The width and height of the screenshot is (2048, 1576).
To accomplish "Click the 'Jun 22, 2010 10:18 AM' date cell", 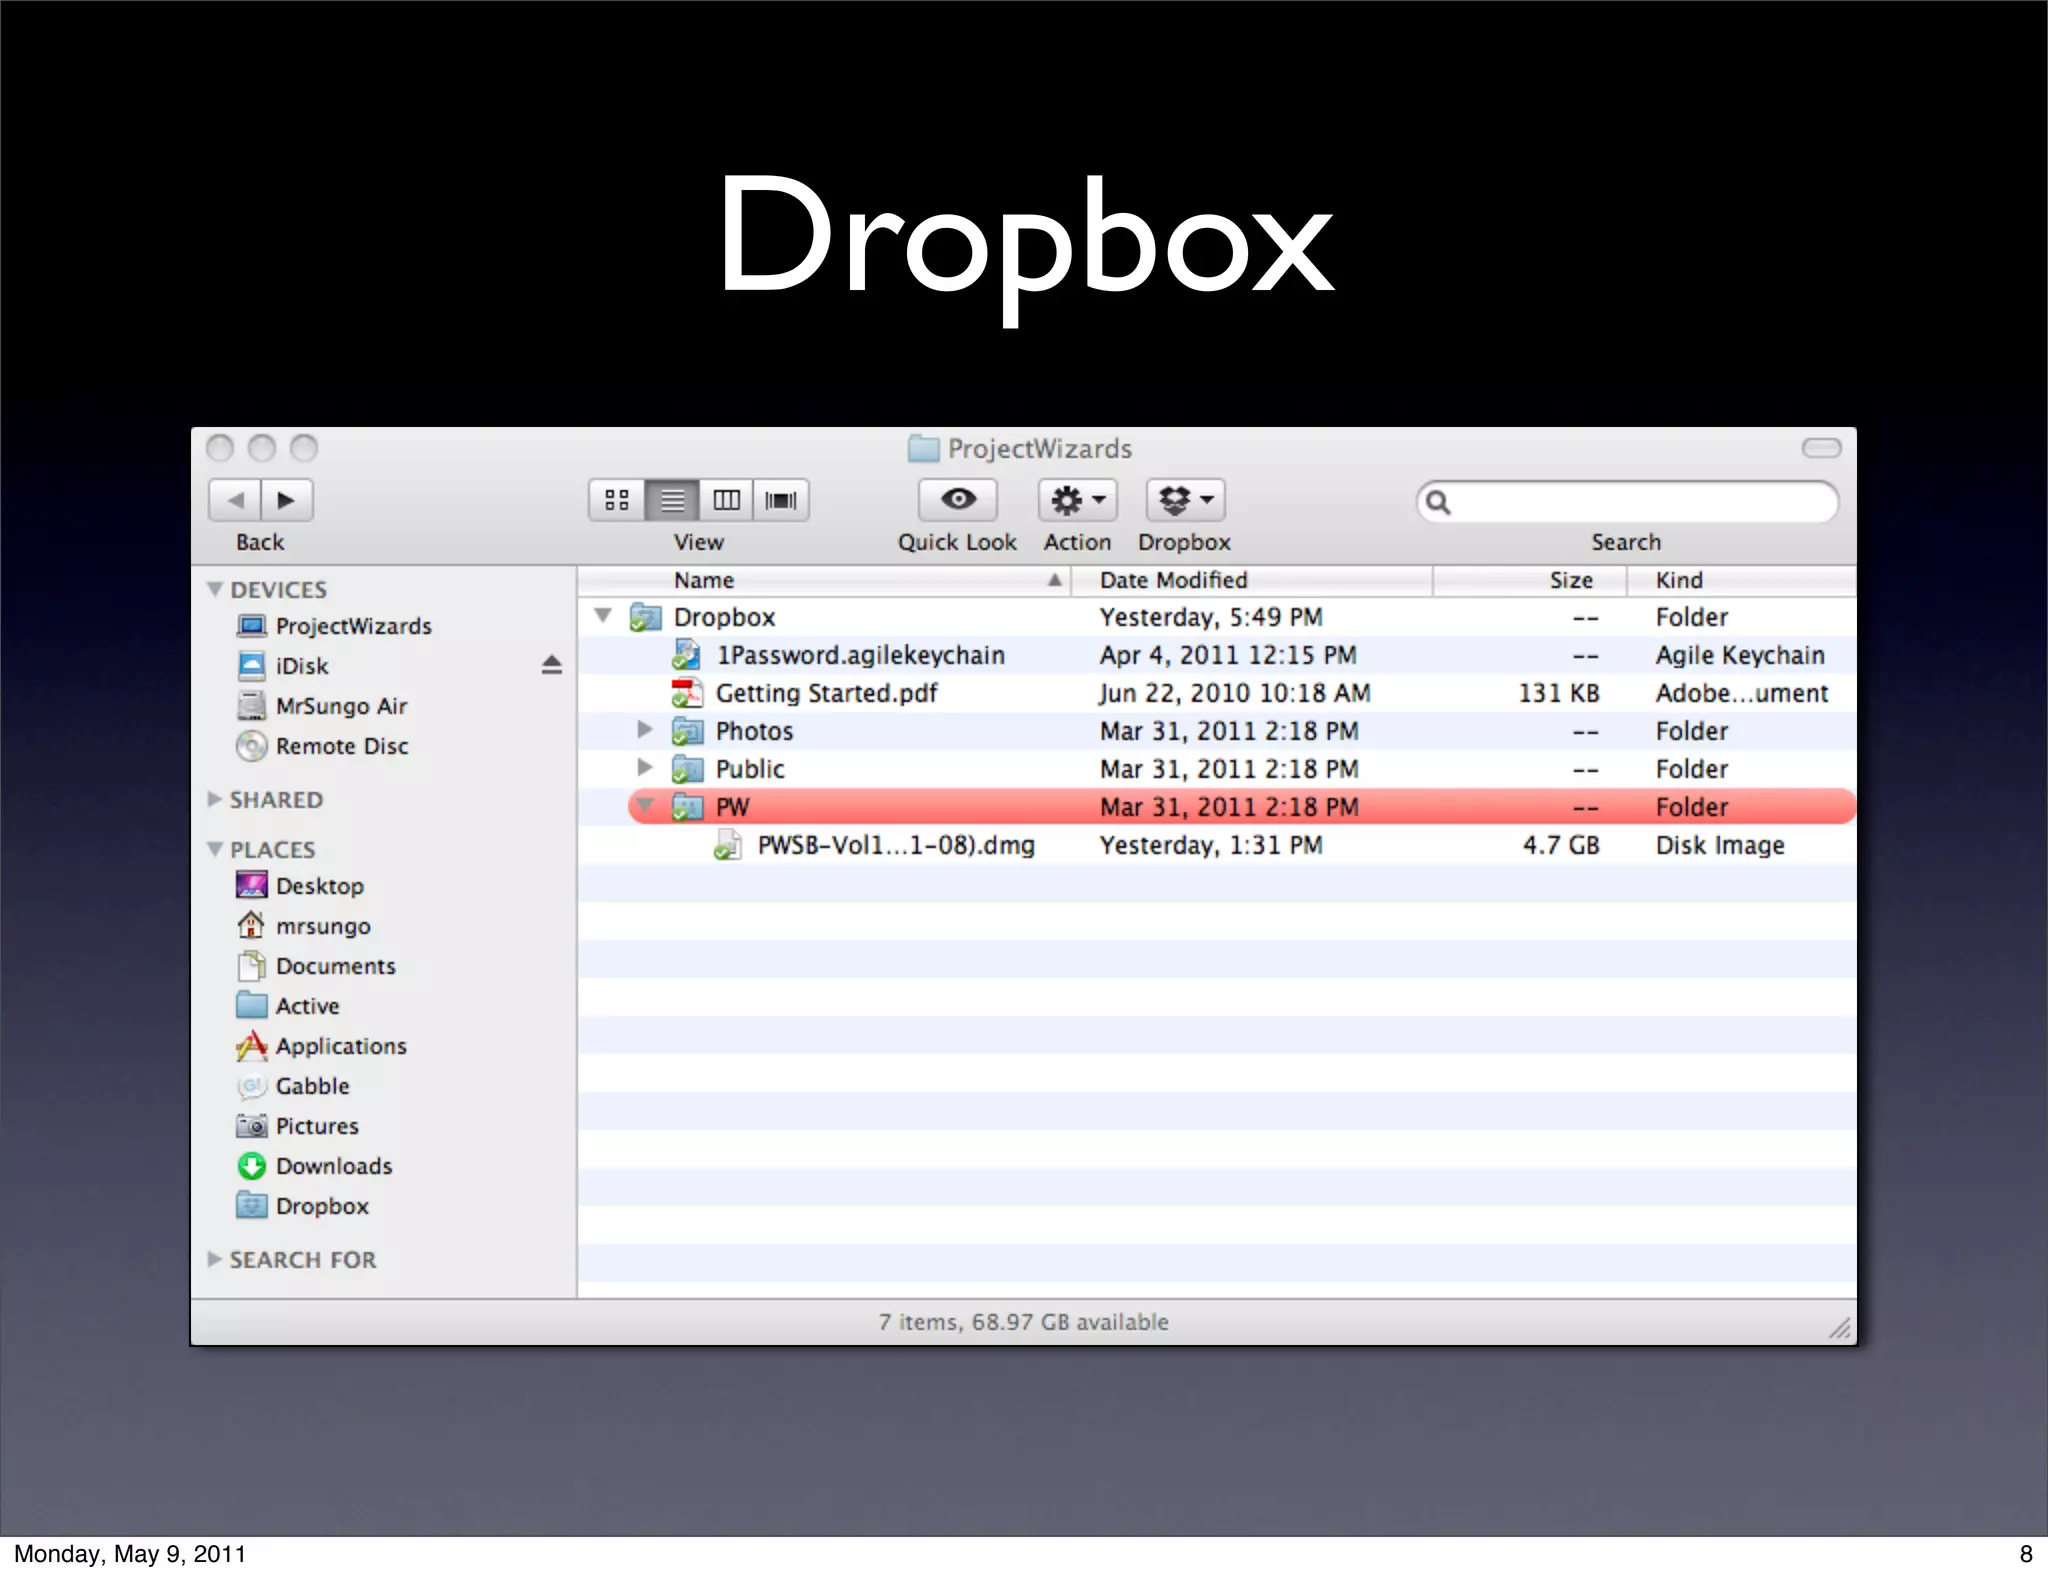I will pyautogui.click(x=1235, y=693).
